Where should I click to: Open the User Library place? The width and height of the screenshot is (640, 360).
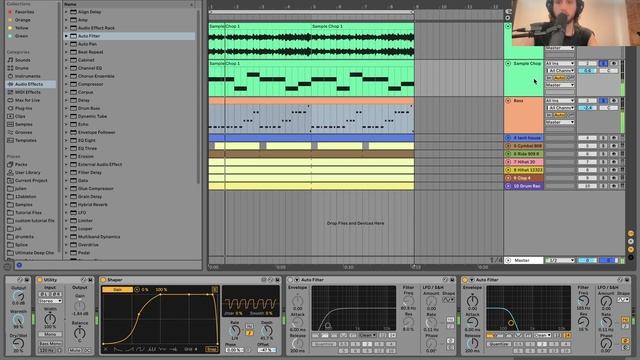pyautogui.click(x=27, y=172)
